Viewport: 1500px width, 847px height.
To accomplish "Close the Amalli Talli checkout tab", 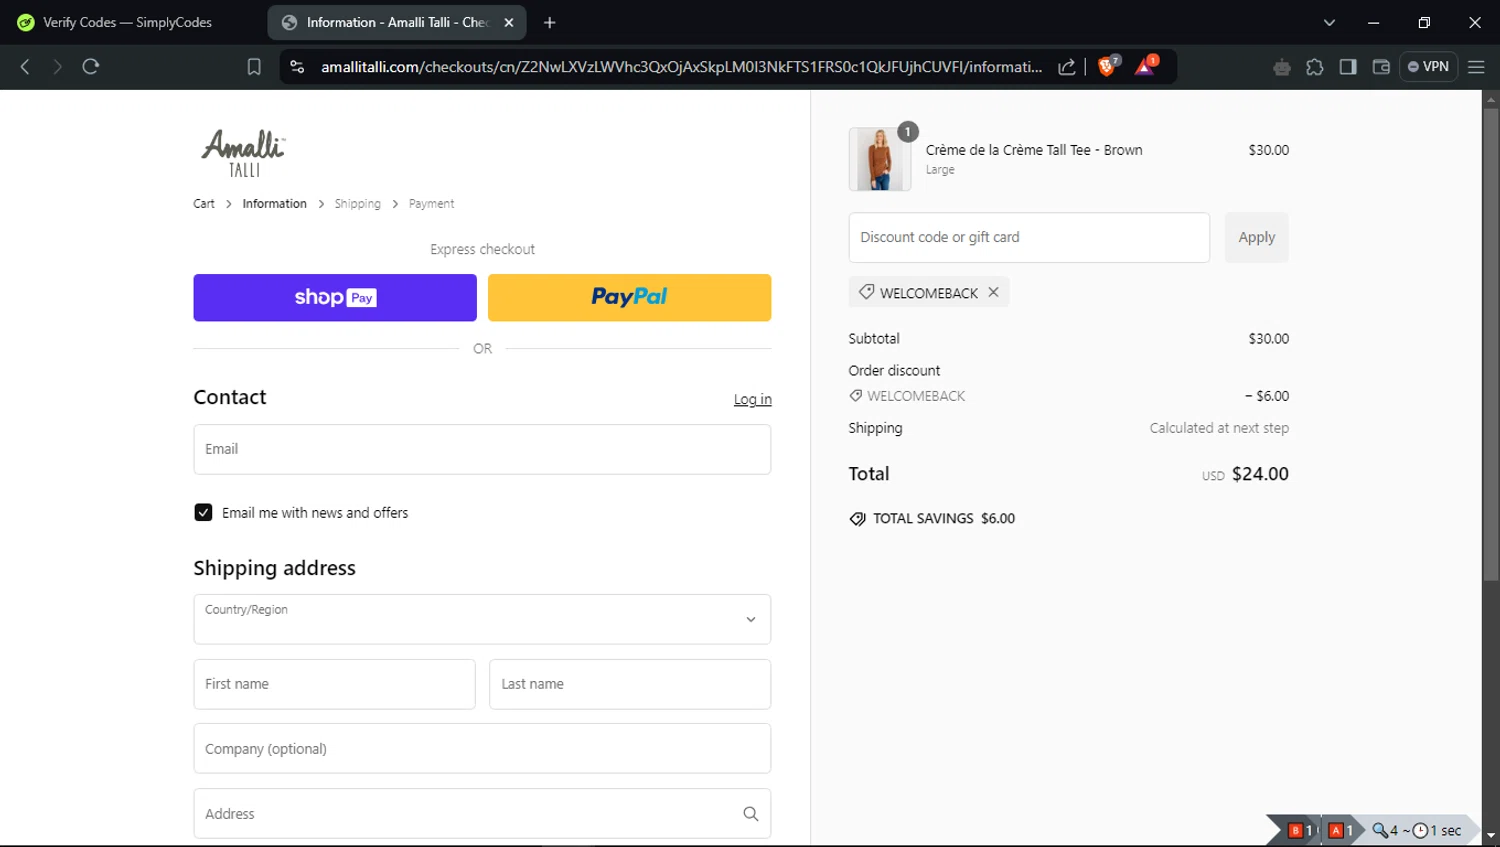I will point(509,22).
